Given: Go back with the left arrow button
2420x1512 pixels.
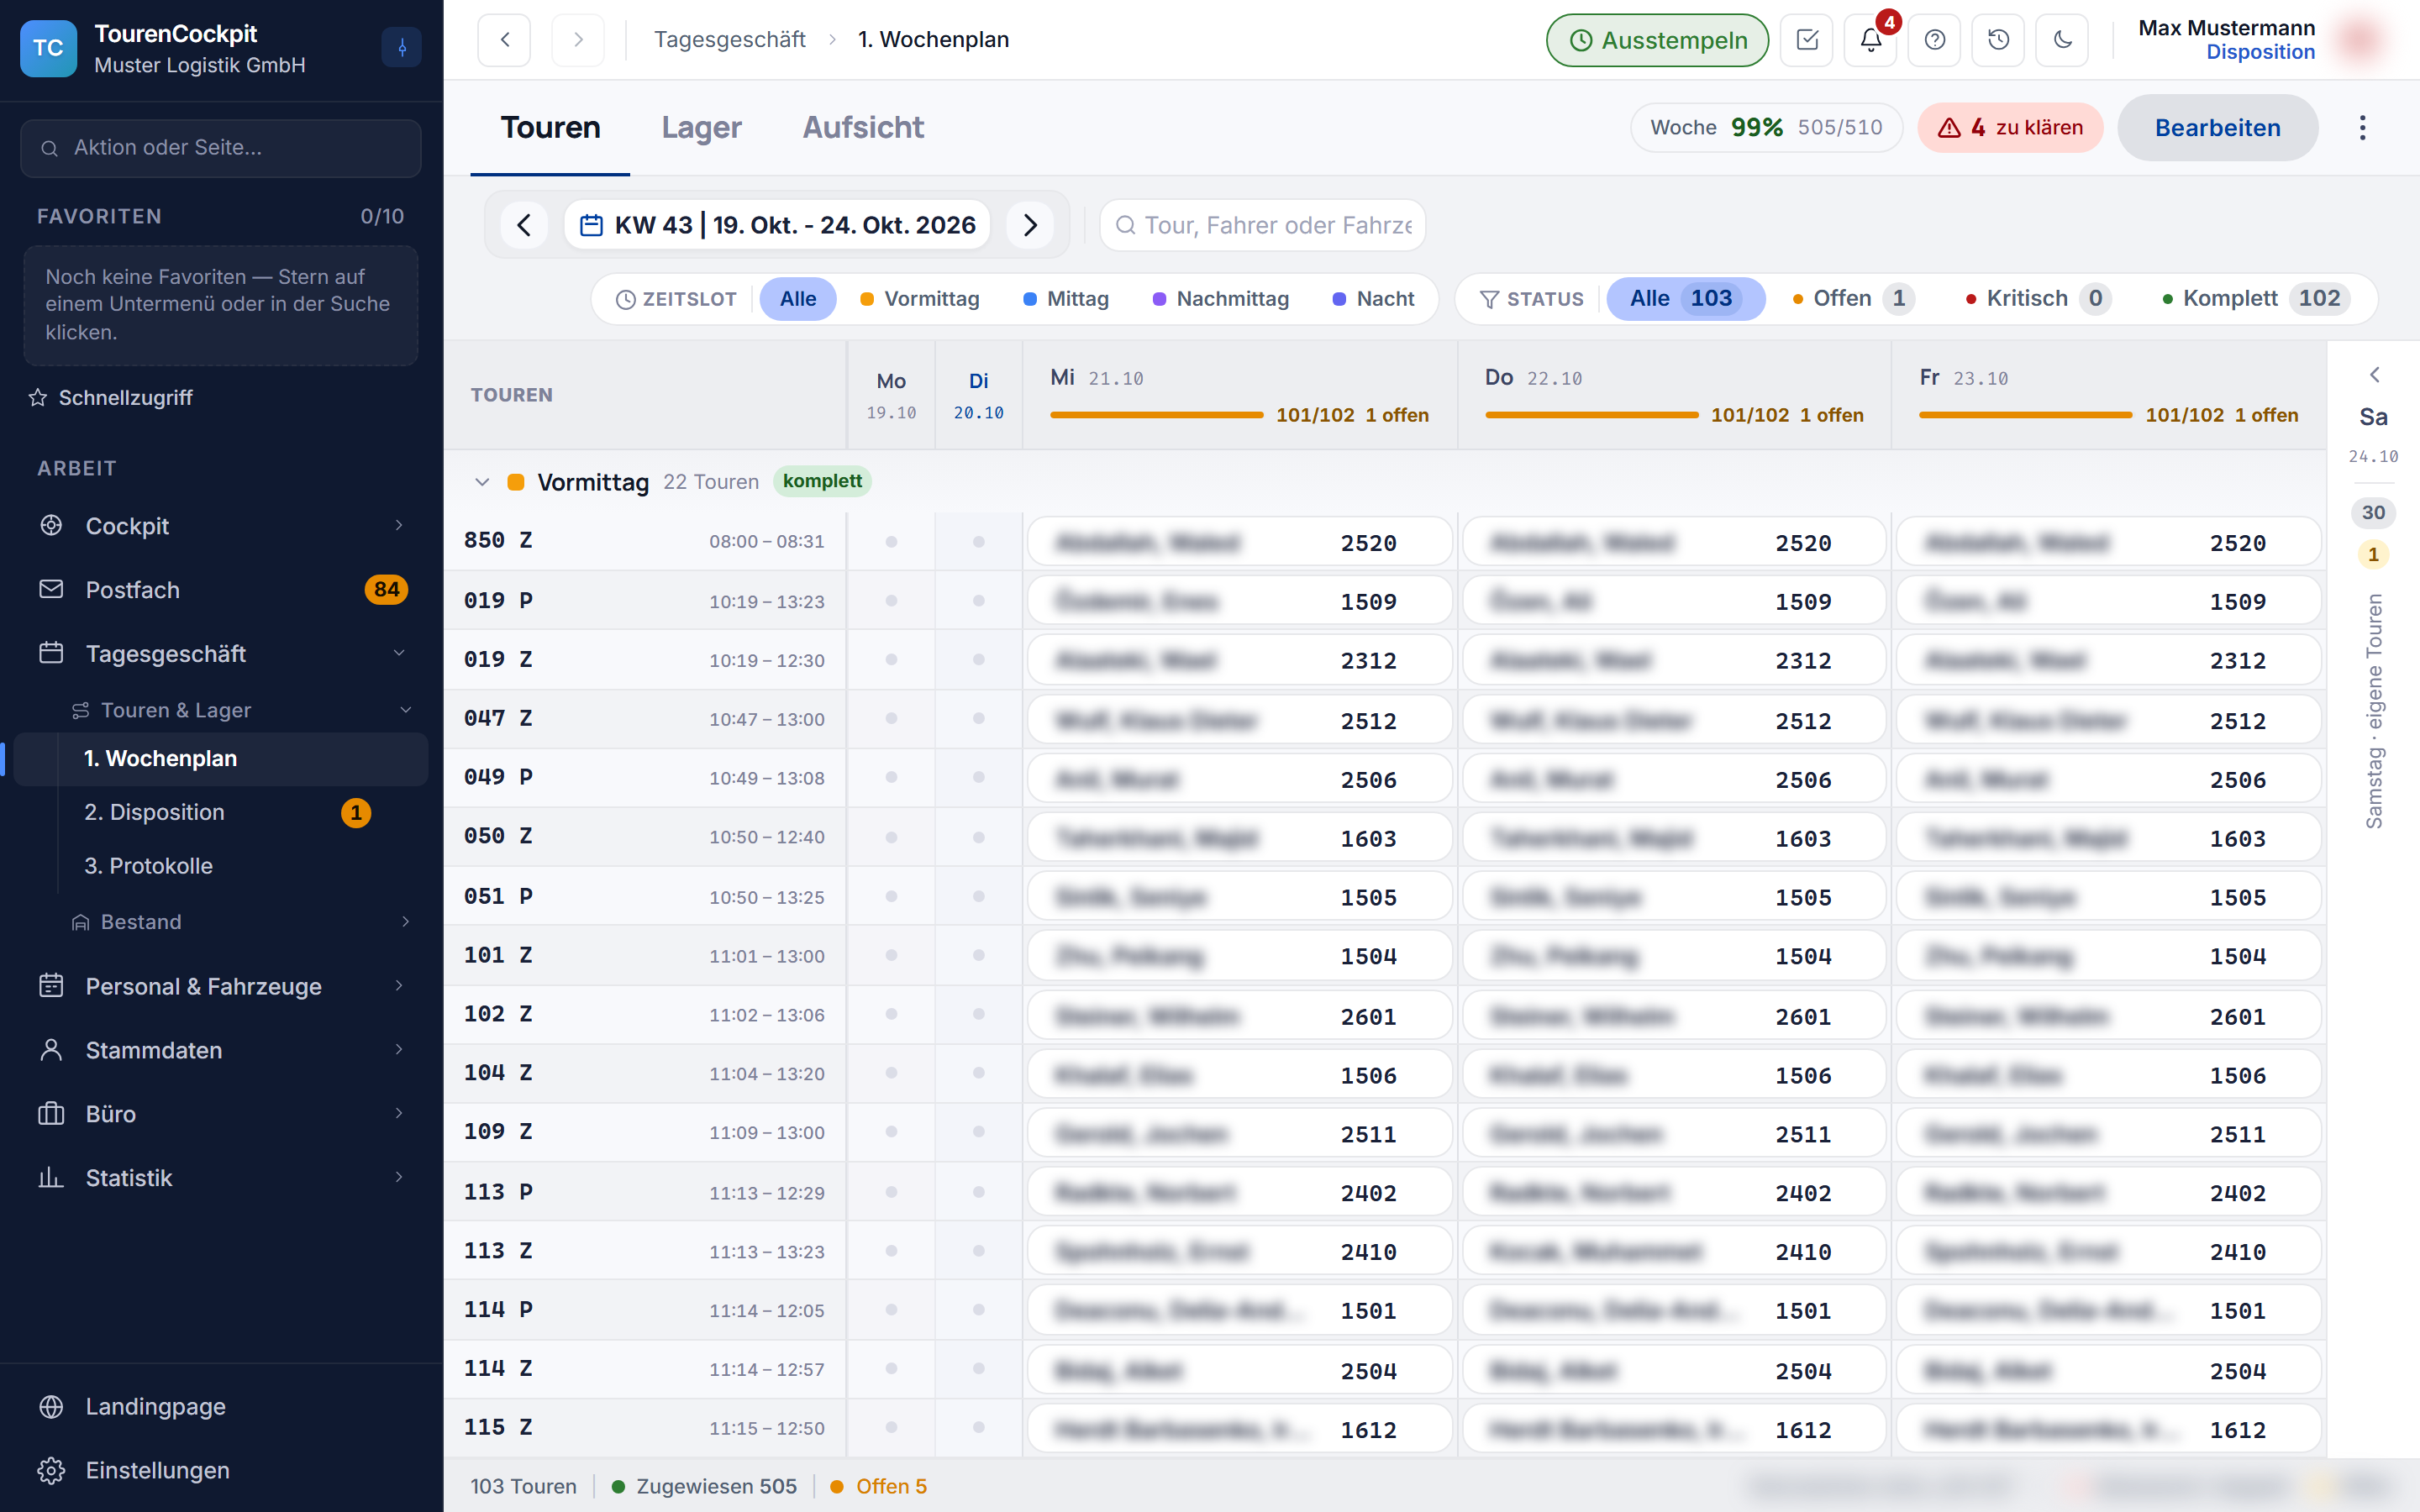Looking at the screenshot, I should click(x=504, y=40).
